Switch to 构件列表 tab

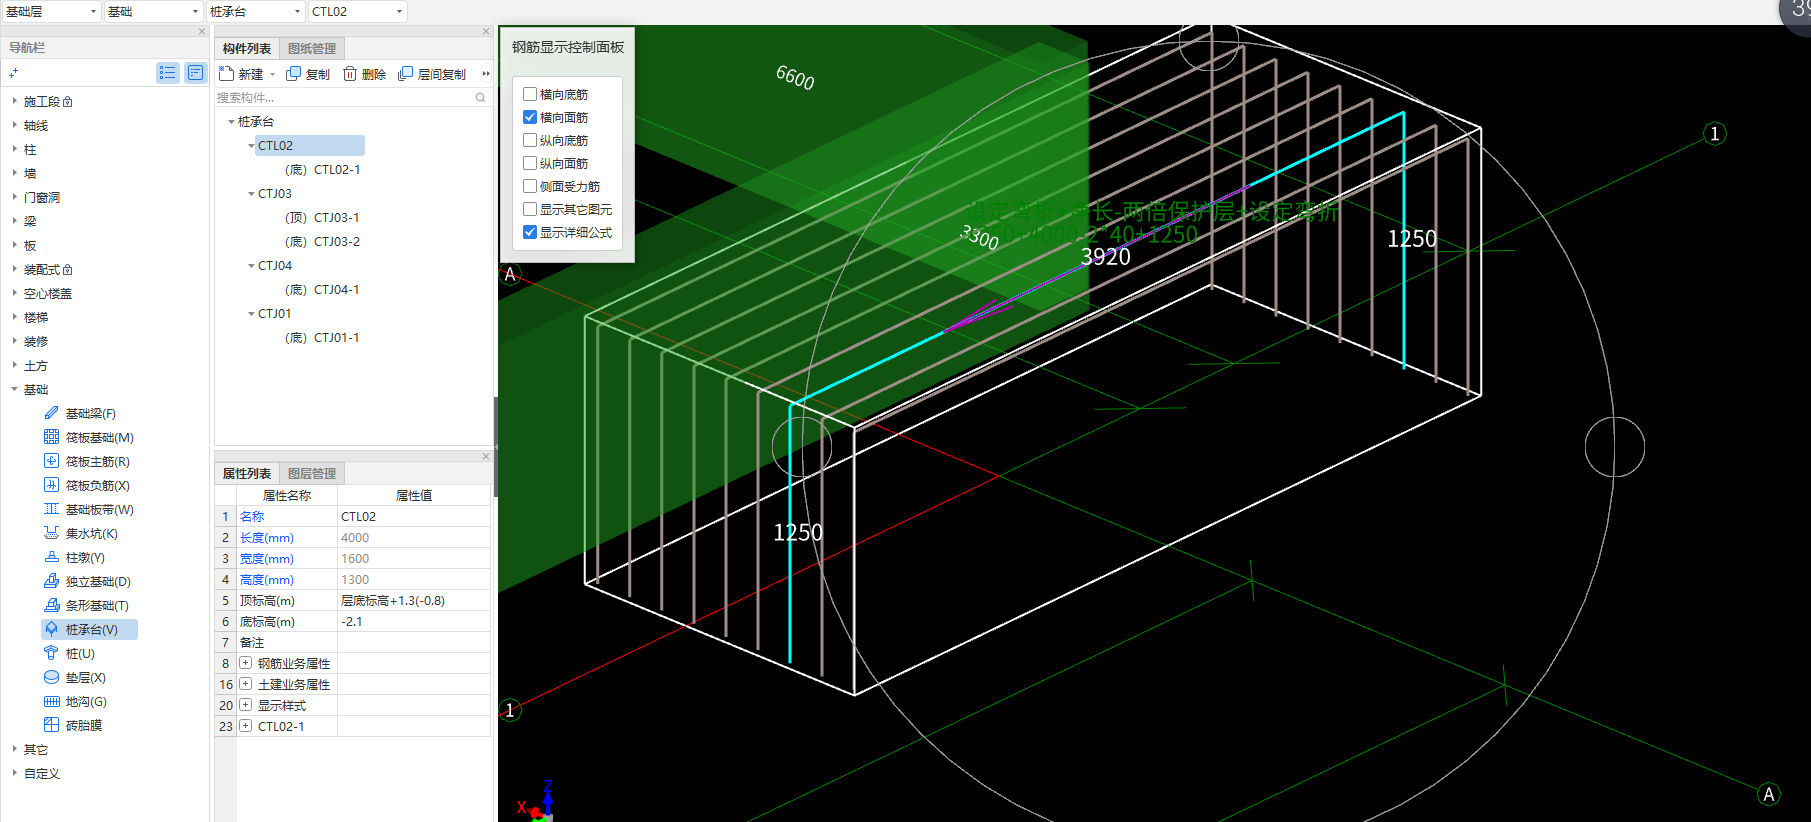pos(247,48)
